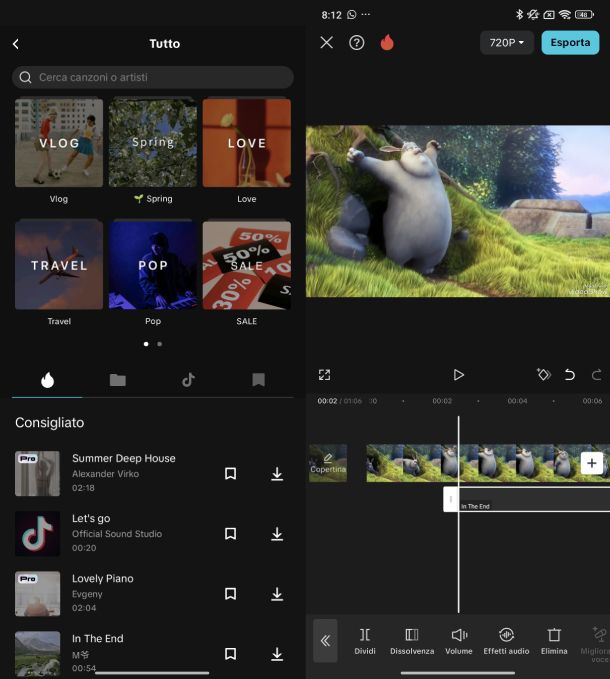
Task: Bookmark the Lovely Piano track
Action: click(230, 593)
